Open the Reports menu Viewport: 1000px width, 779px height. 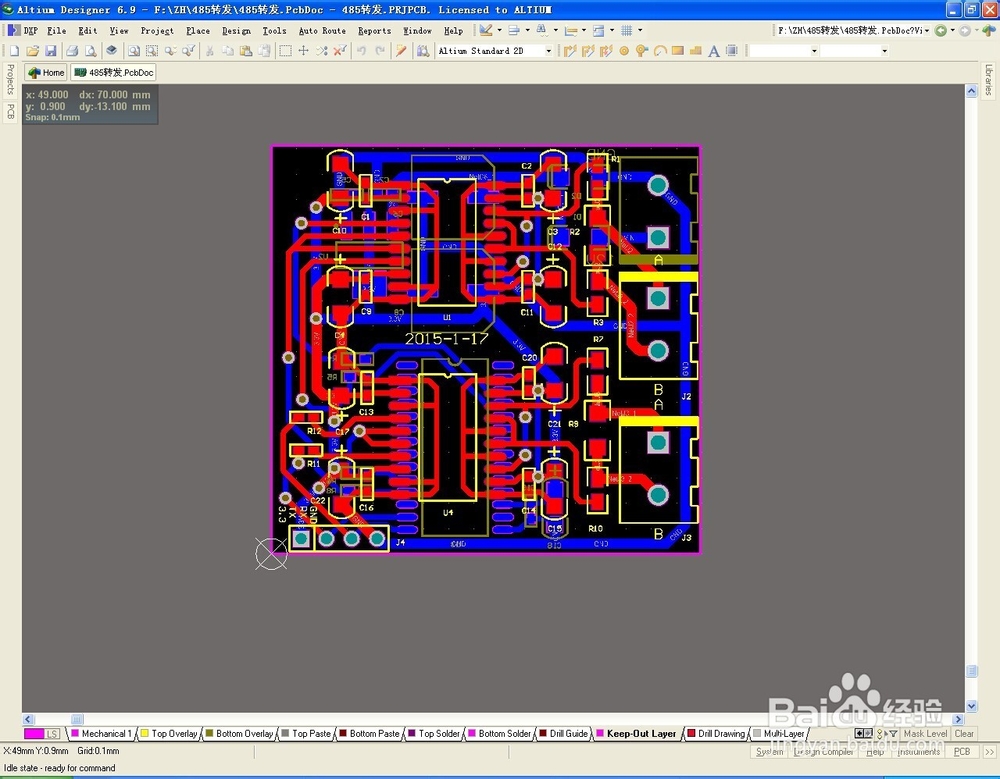pos(374,31)
